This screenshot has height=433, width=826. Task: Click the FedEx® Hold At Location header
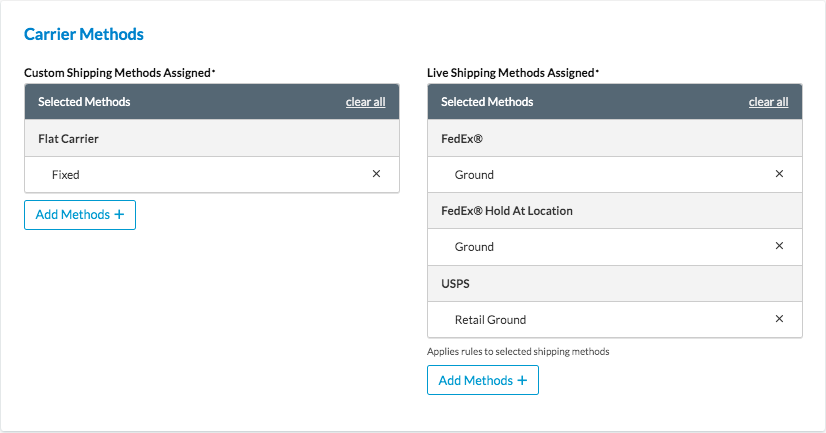[x=506, y=211]
